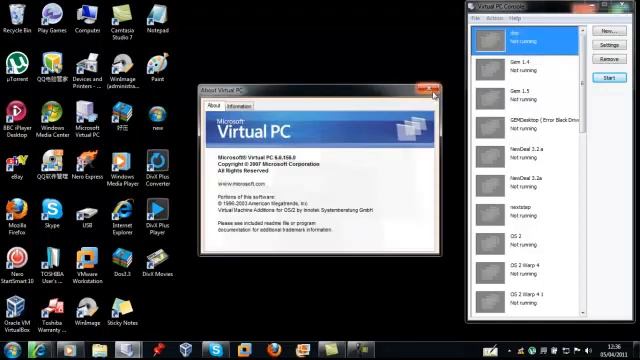The height and width of the screenshot is (360, 640).
Task: Launch BBC iPlayer Desktop icon
Action: (17, 119)
